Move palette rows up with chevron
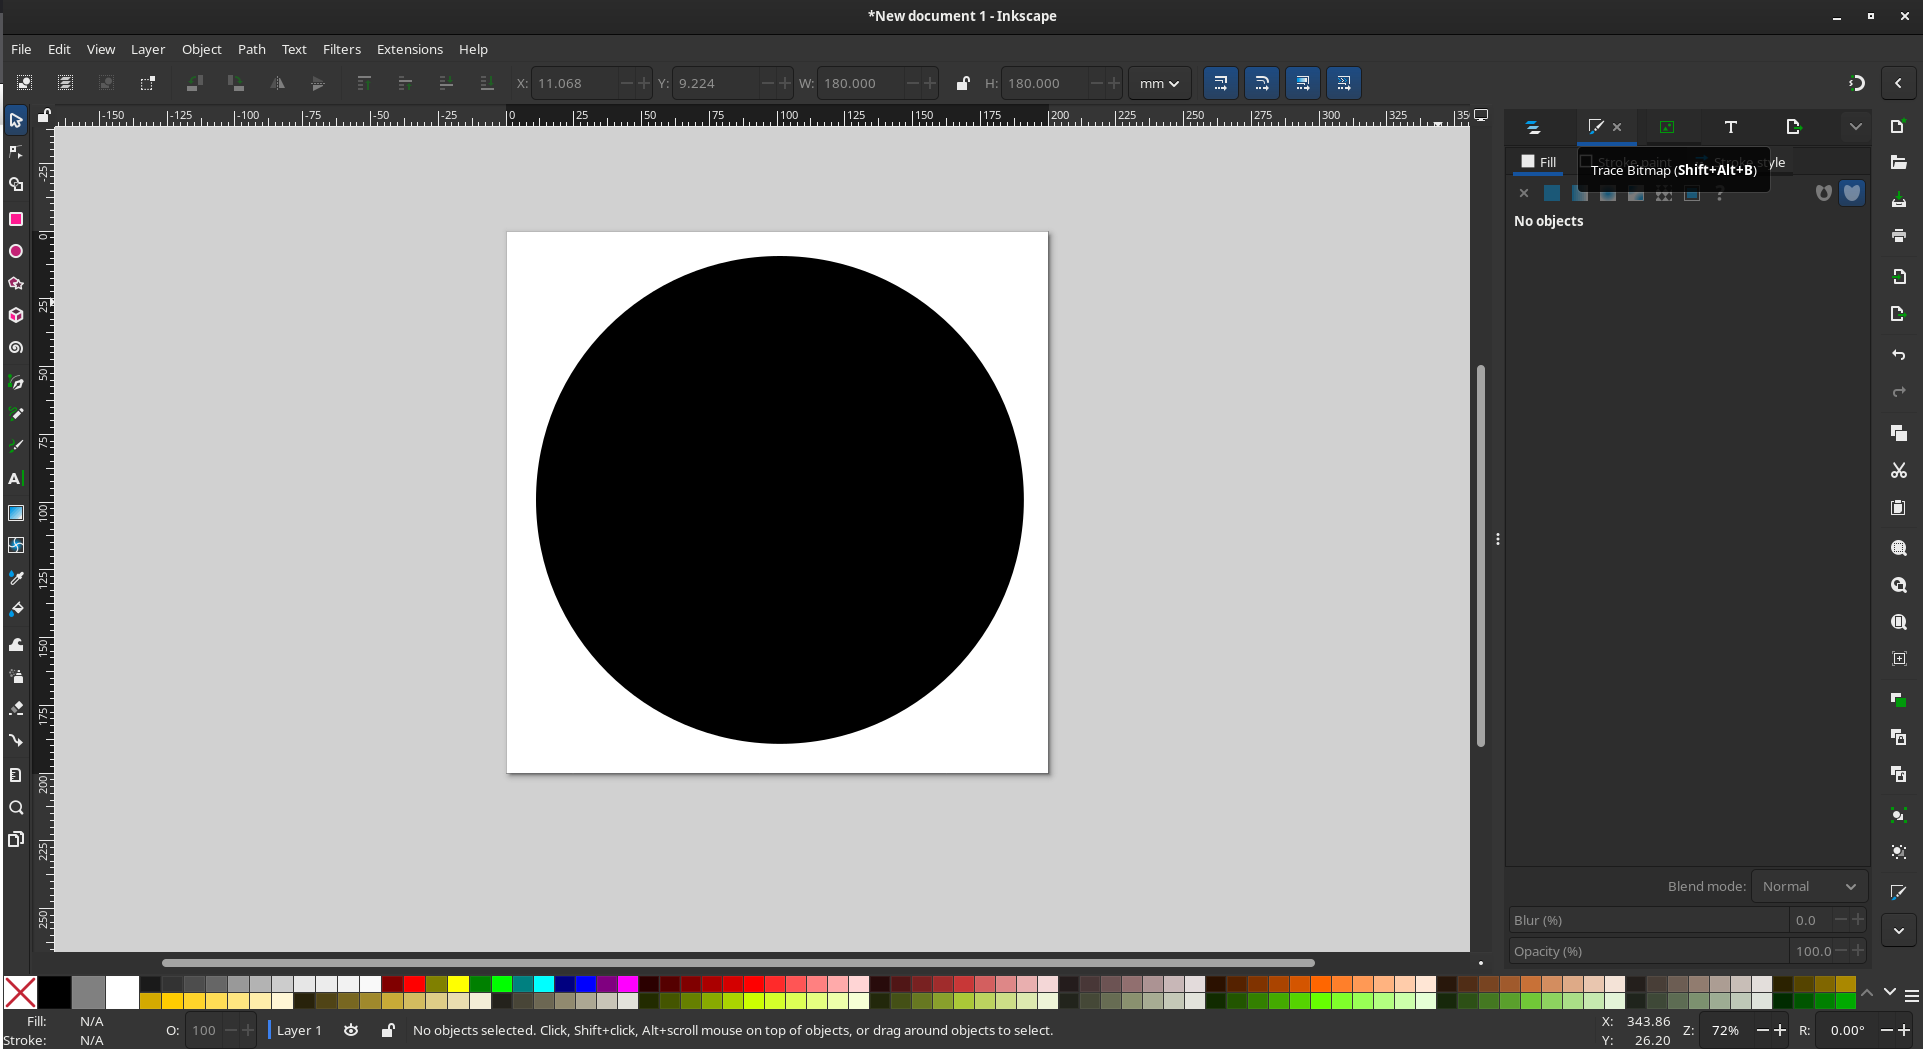Image resolution: width=1923 pixels, height=1049 pixels. pyautogui.click(x=1866, y=992)
